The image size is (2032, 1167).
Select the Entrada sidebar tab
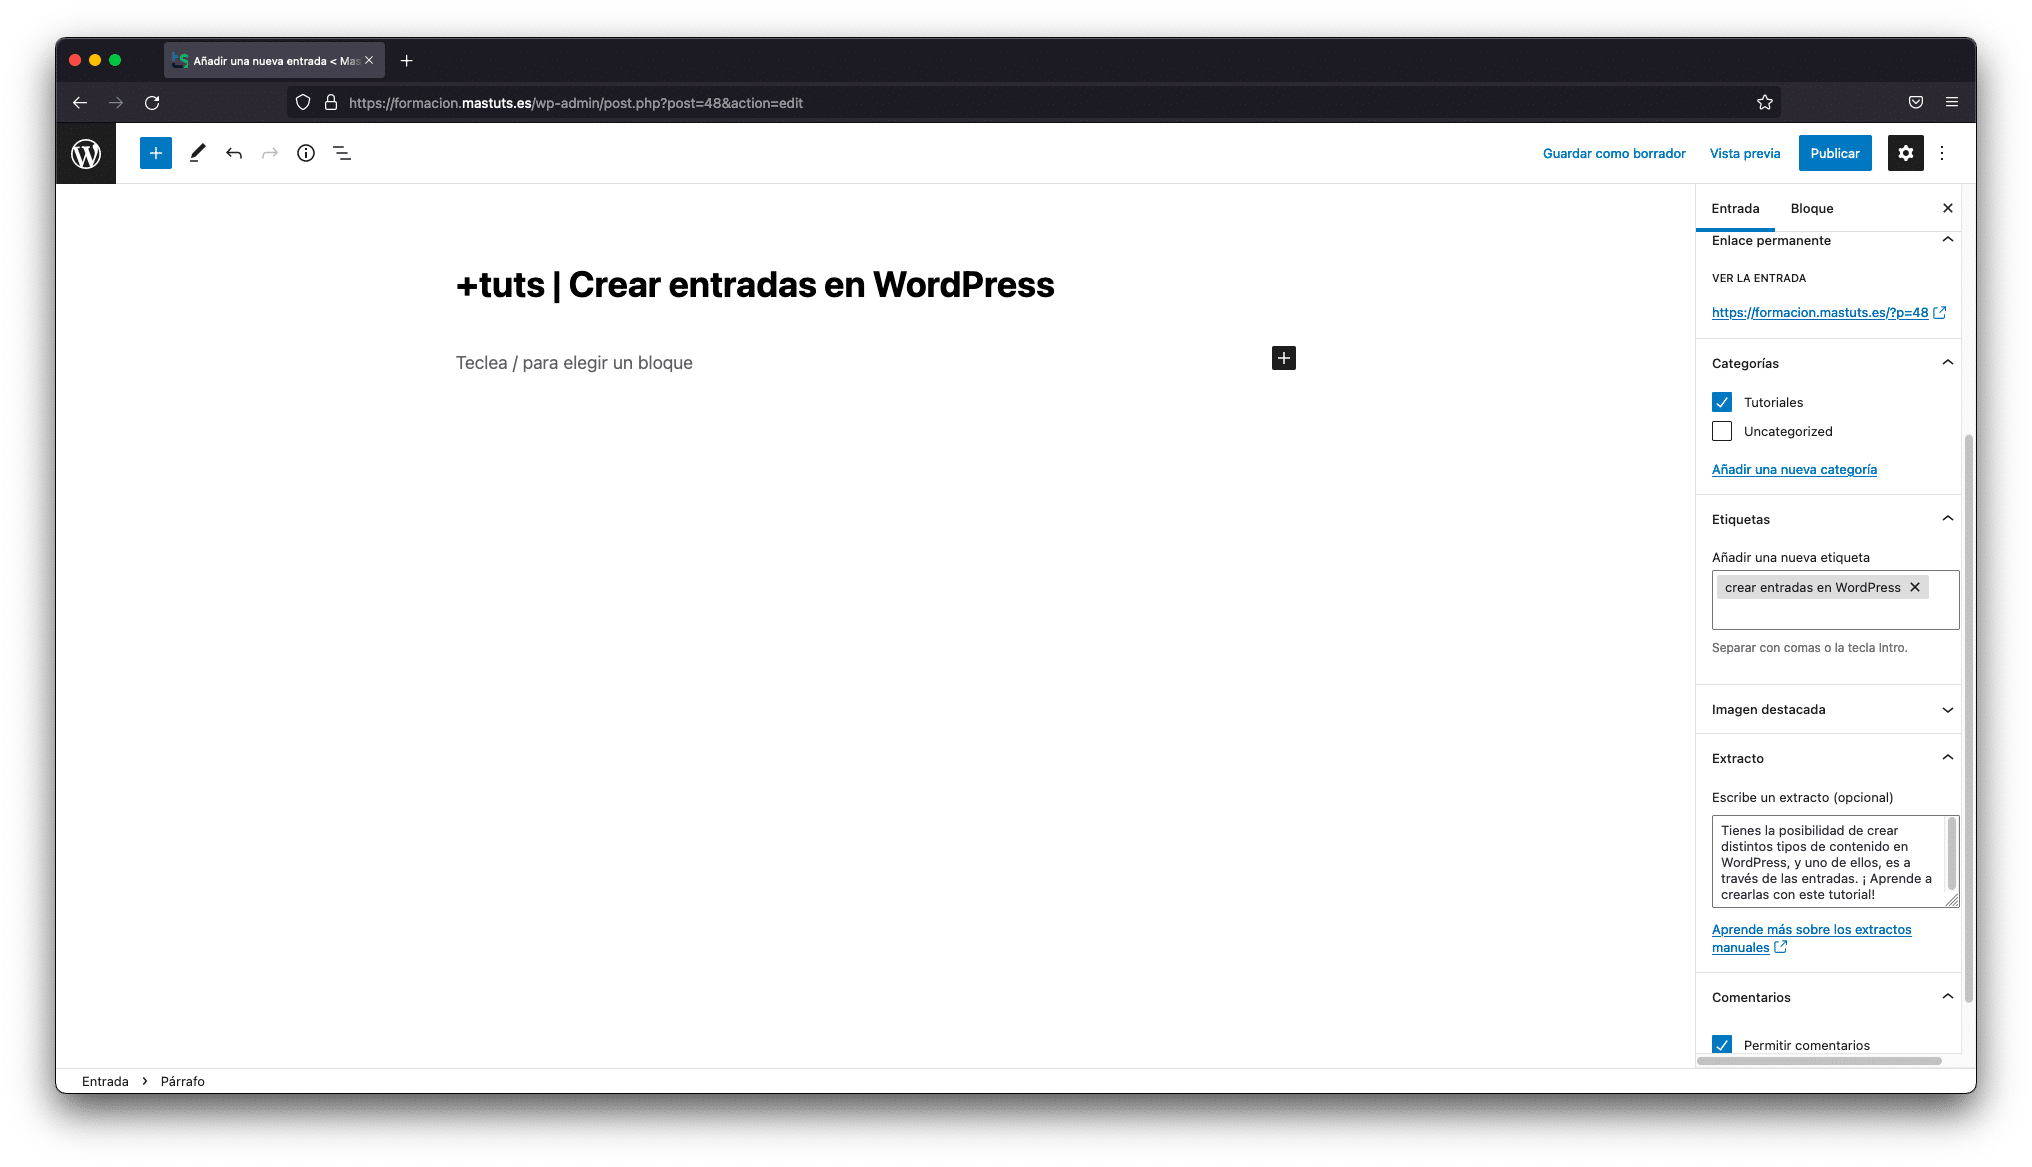click(x=1735, y=208)
